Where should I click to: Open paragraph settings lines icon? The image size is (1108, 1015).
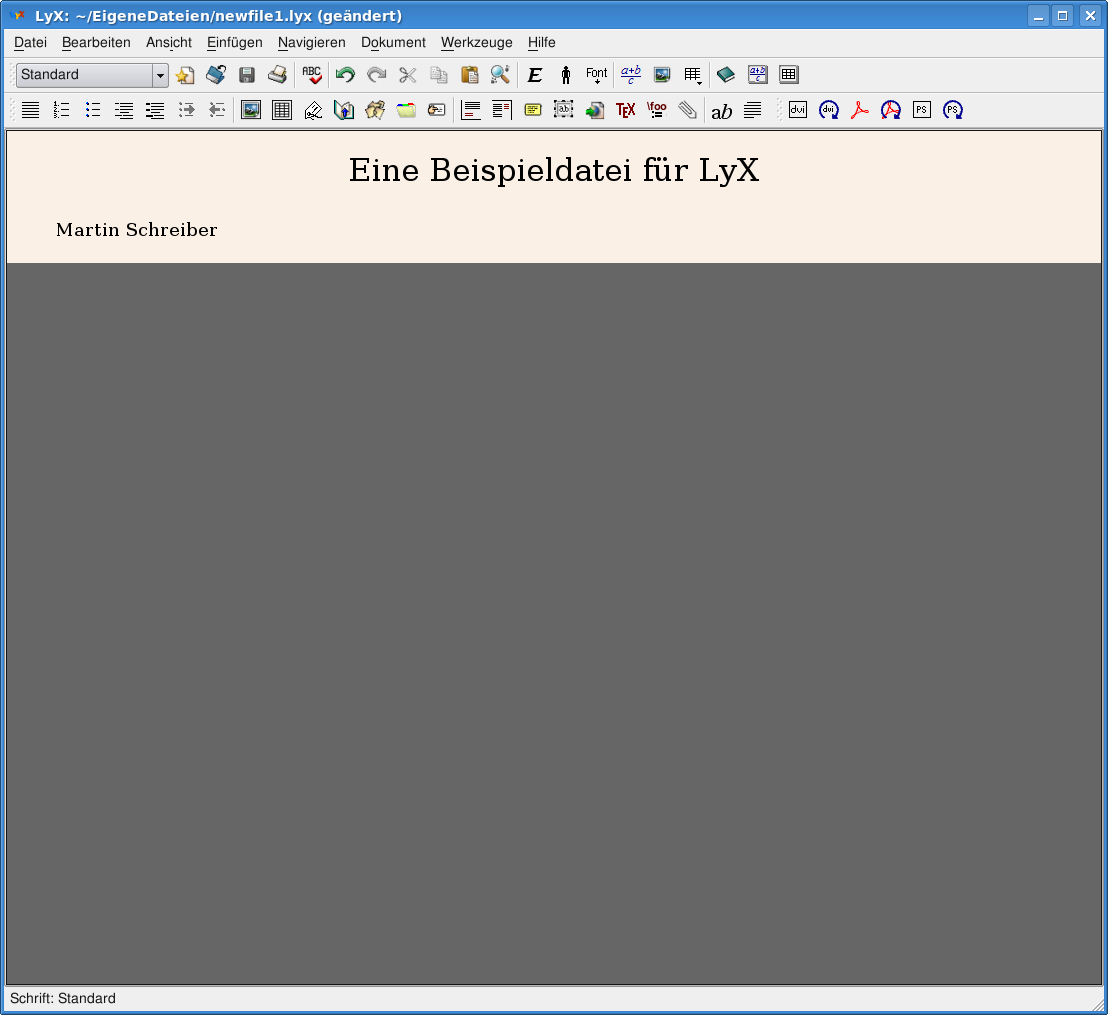(753, 110)
